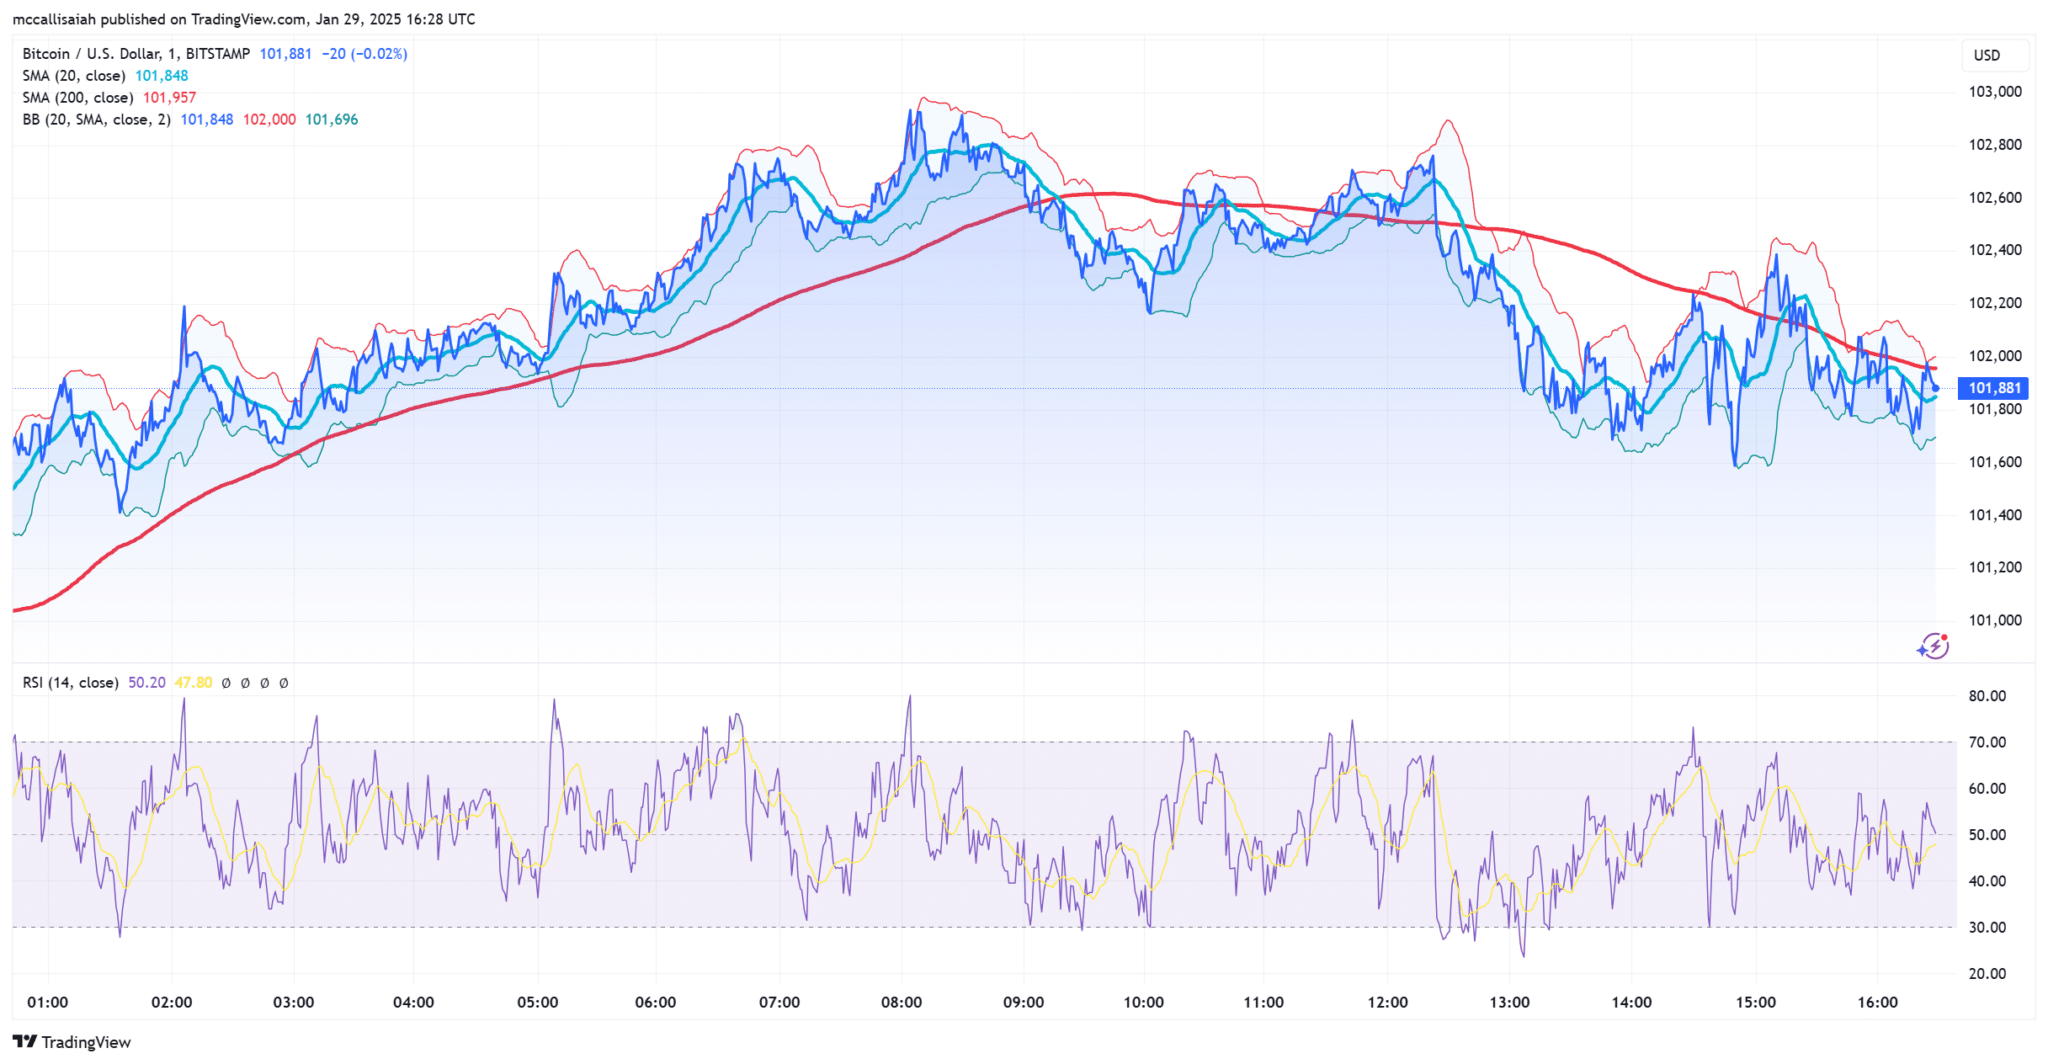Viewport: 2048px width, 1064px height.
Task: Click the first null symbol in RSI legend
Action: (x=226, y=683)
